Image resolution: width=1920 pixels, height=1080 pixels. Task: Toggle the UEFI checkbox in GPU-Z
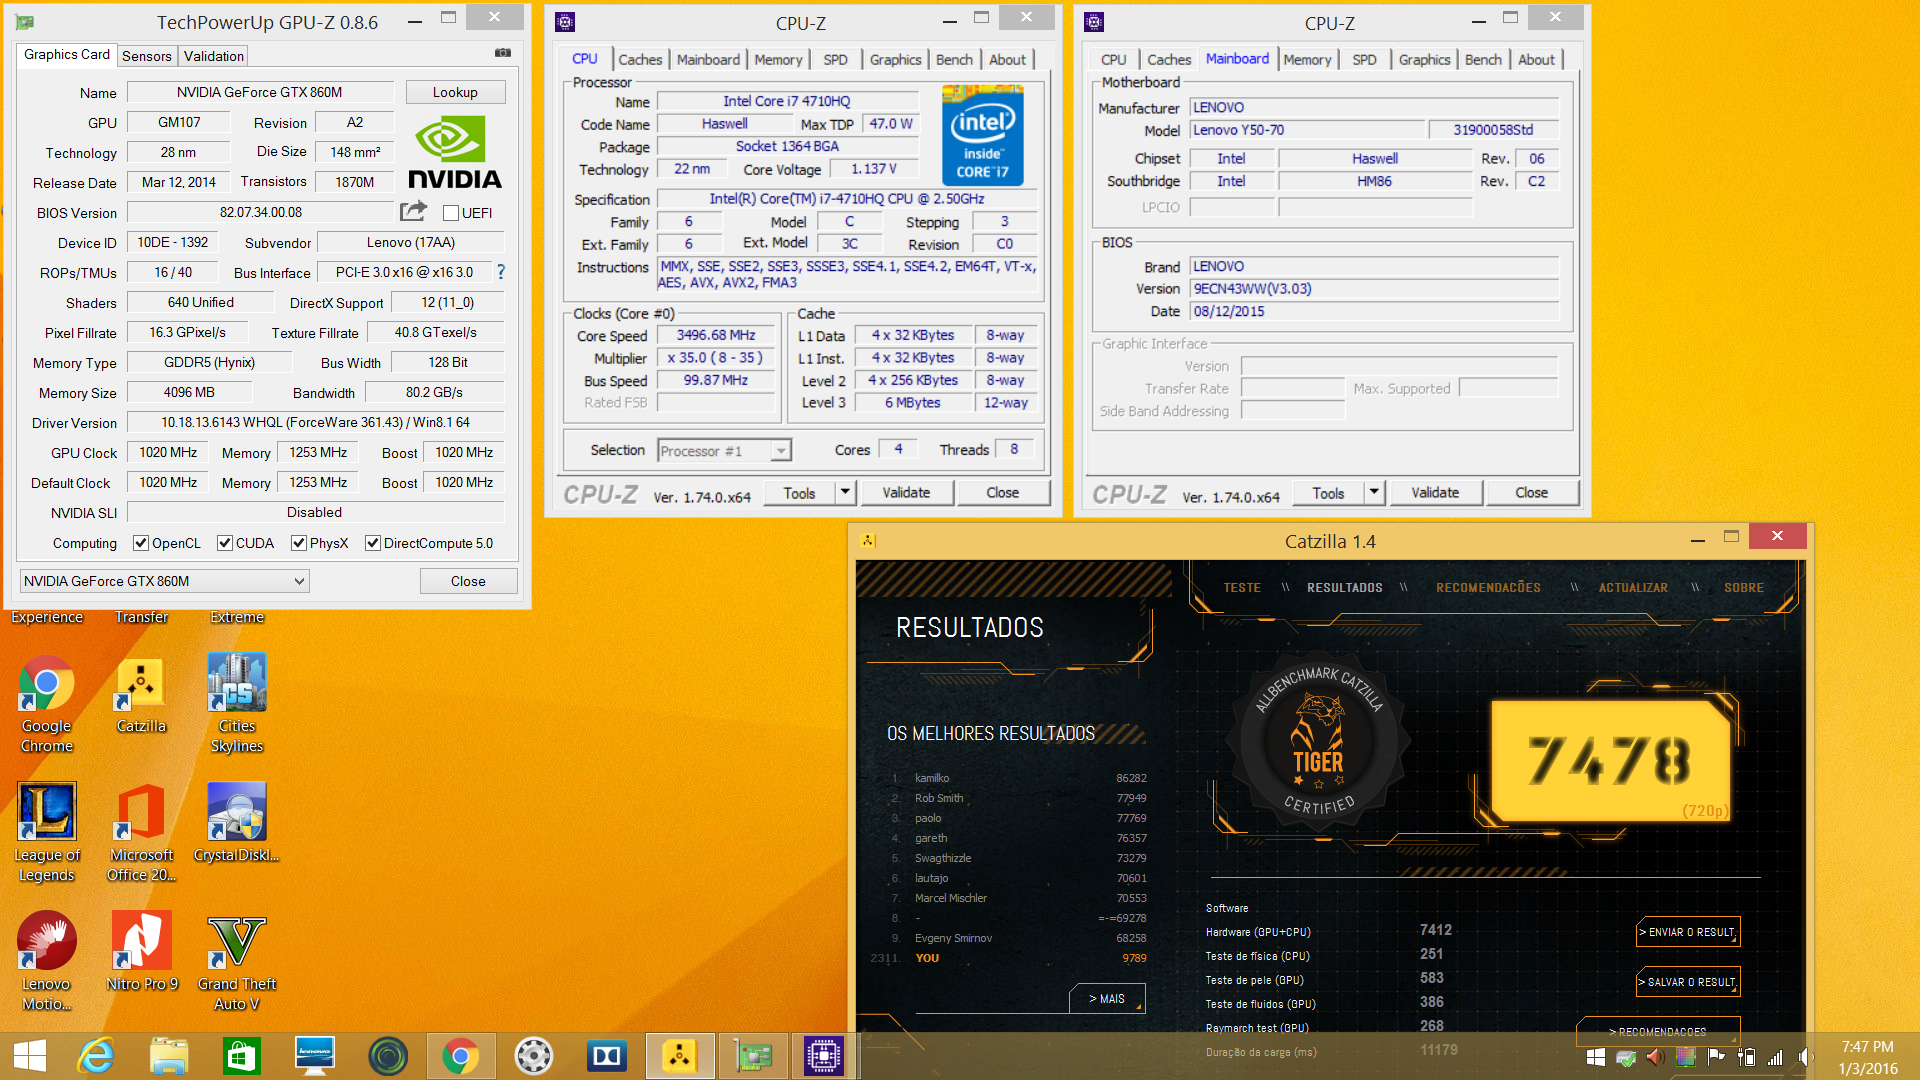tap(451, 213)
